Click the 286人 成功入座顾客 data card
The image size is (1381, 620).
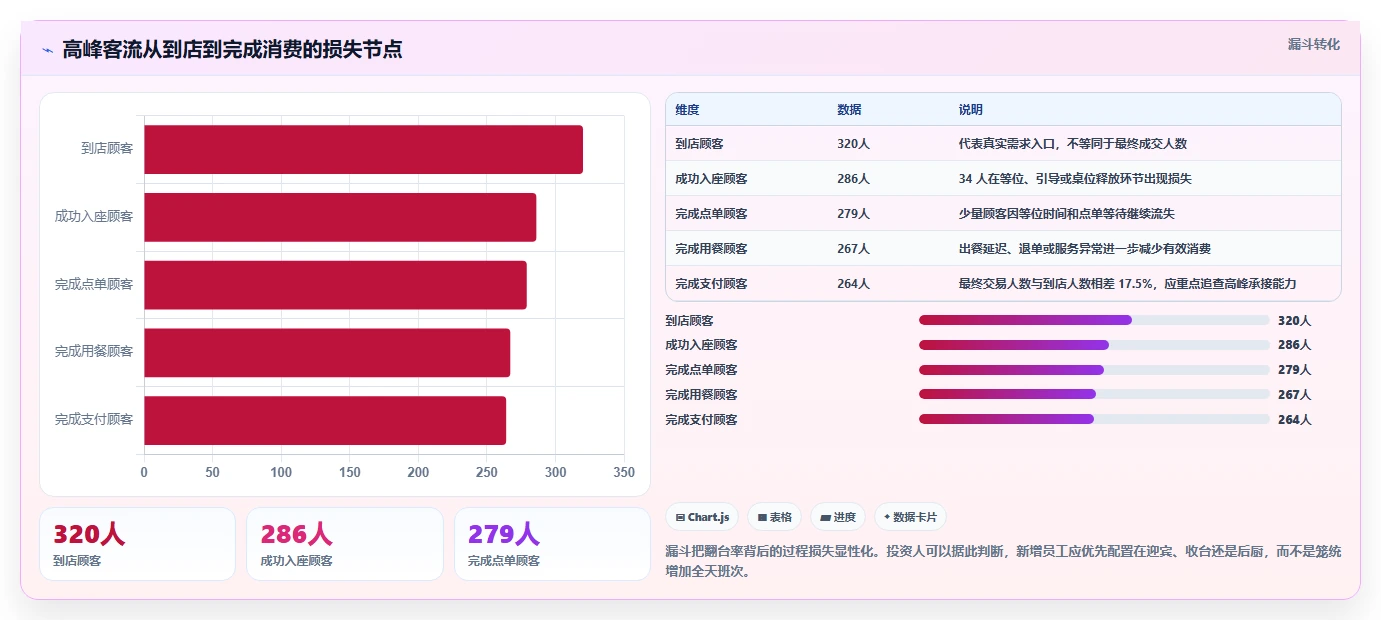point(345,544)
